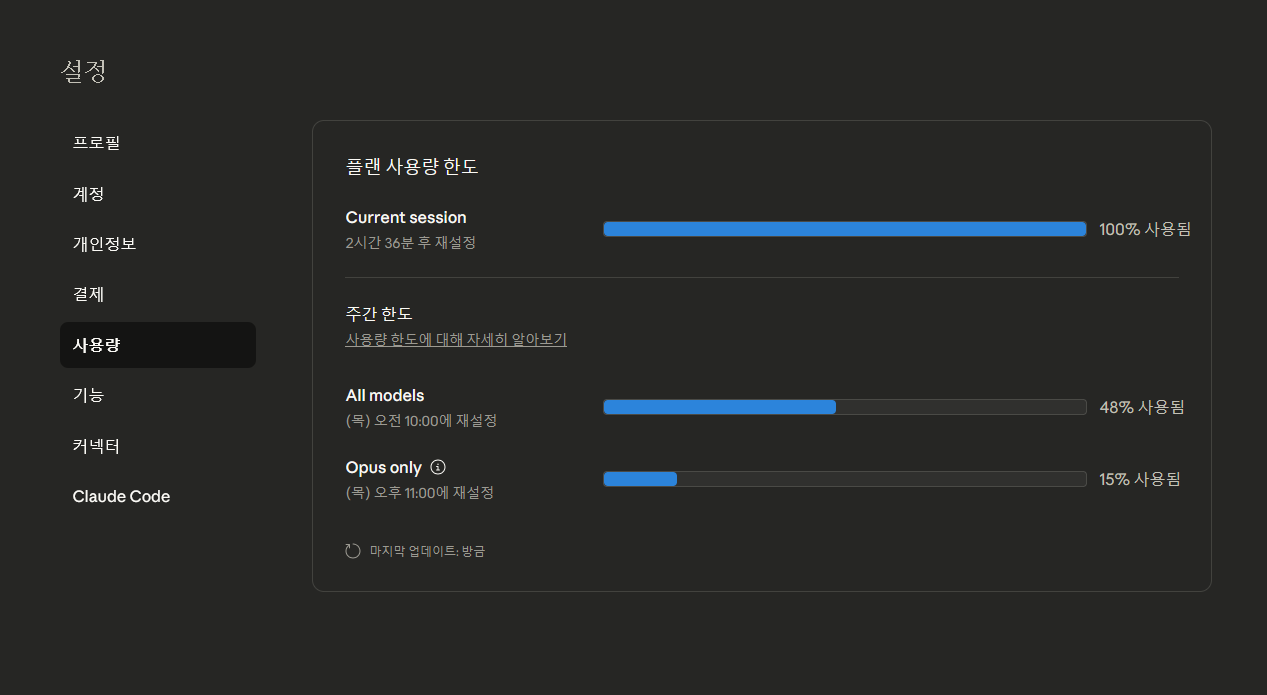Click the 플랜 사용량 한도 heading
1267x695 pixels.
click(x=412, y=167)
